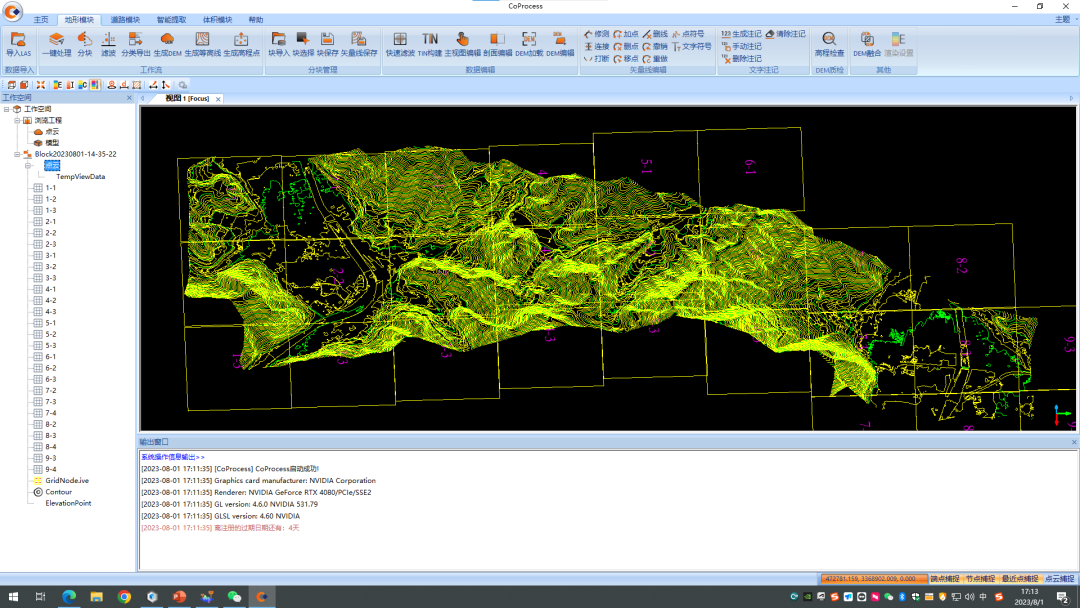Select the 分块 block-splitting tool
The height and width of the screenshot is (608, 1080).
85,44
